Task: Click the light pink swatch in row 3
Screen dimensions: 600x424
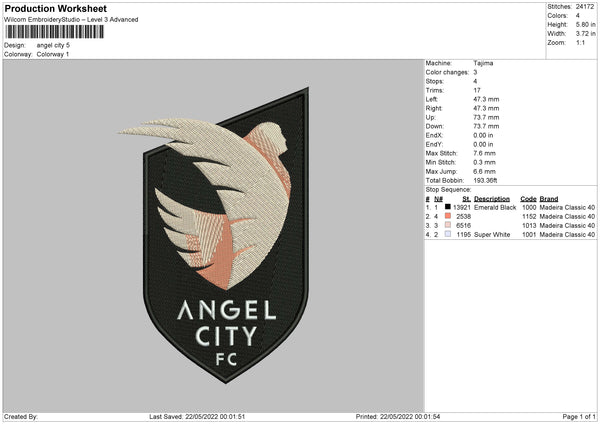Action: click(x=448, y=225)
